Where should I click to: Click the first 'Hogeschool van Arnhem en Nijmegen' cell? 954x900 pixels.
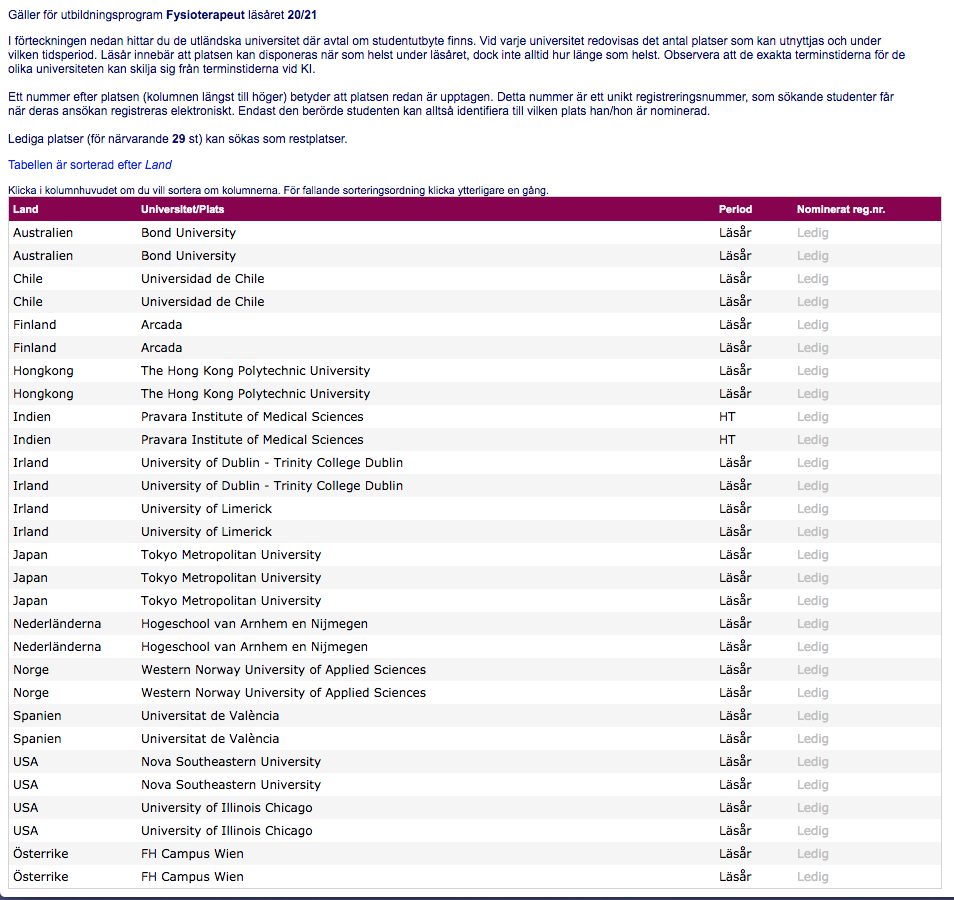point(254,624)
